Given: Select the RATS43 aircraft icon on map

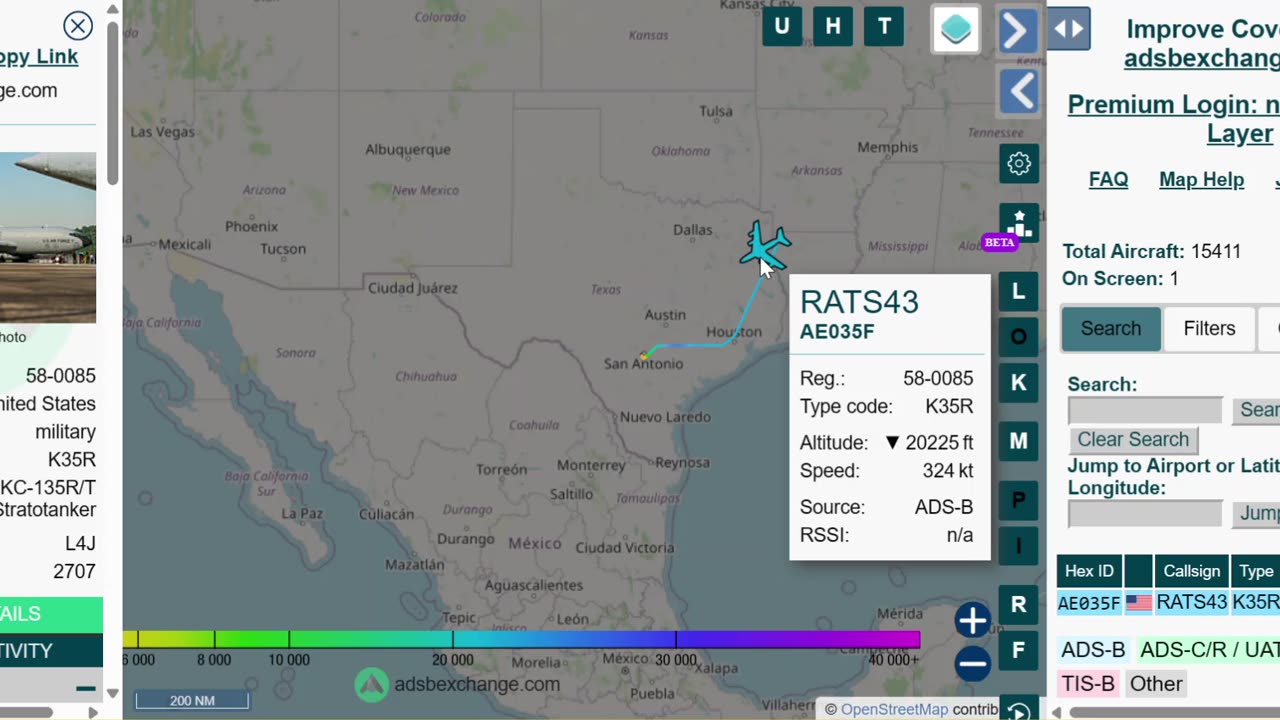Looking at the screenshot, I should click(x=766, y=245).
